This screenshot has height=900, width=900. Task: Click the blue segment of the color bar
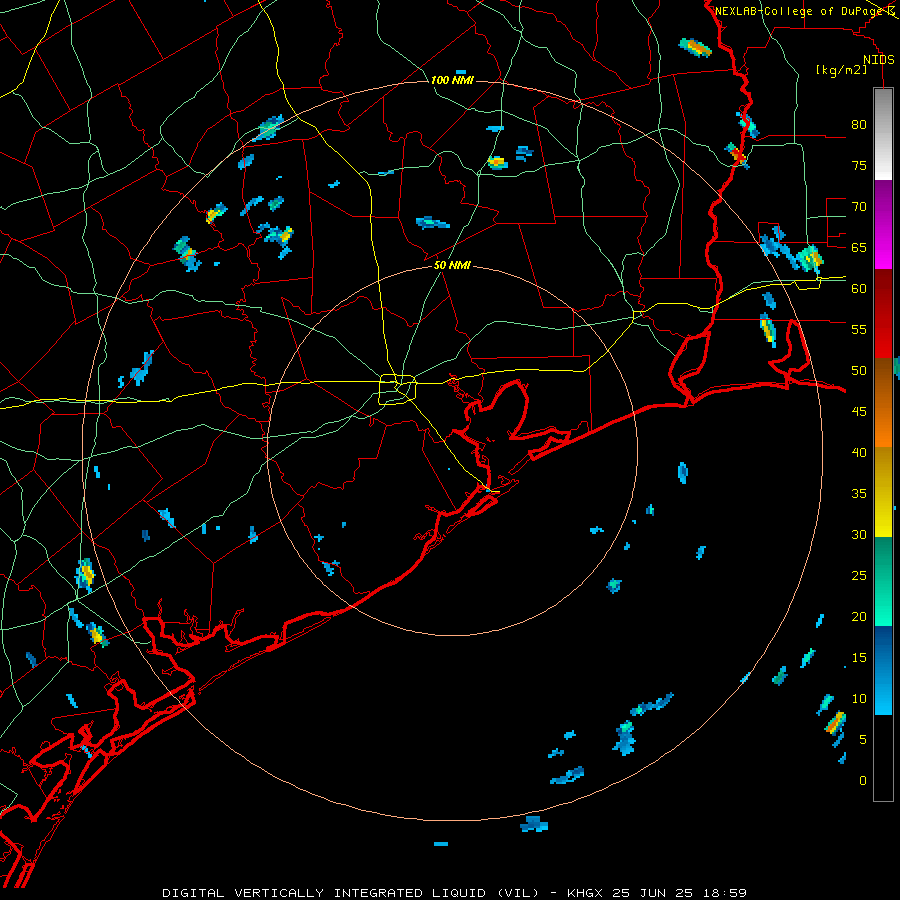coord(883,670)
